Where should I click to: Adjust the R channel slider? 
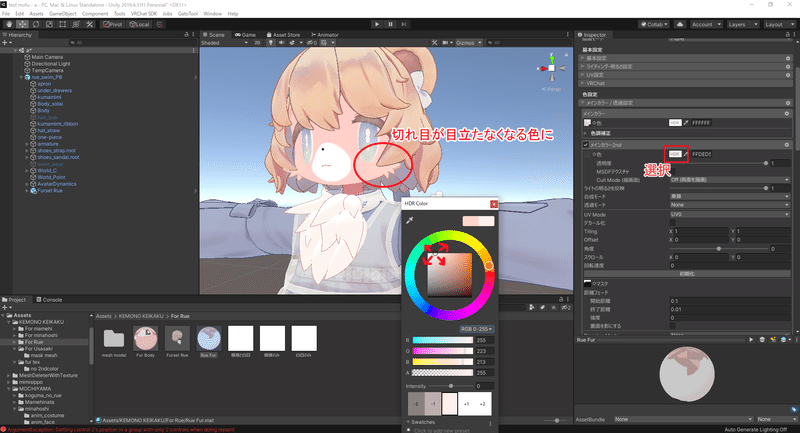tap(443, 340)
